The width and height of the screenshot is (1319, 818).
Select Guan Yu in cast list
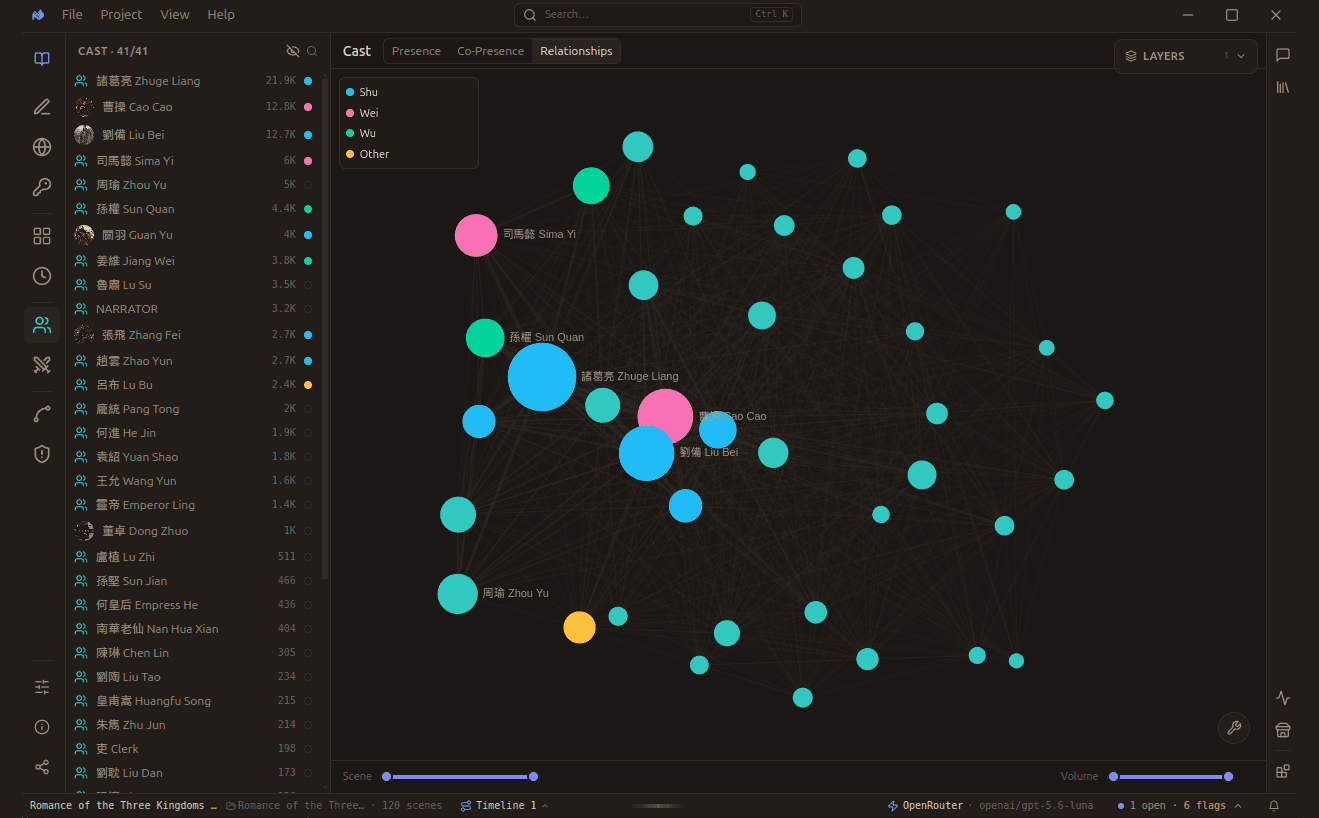pos(196,235)
